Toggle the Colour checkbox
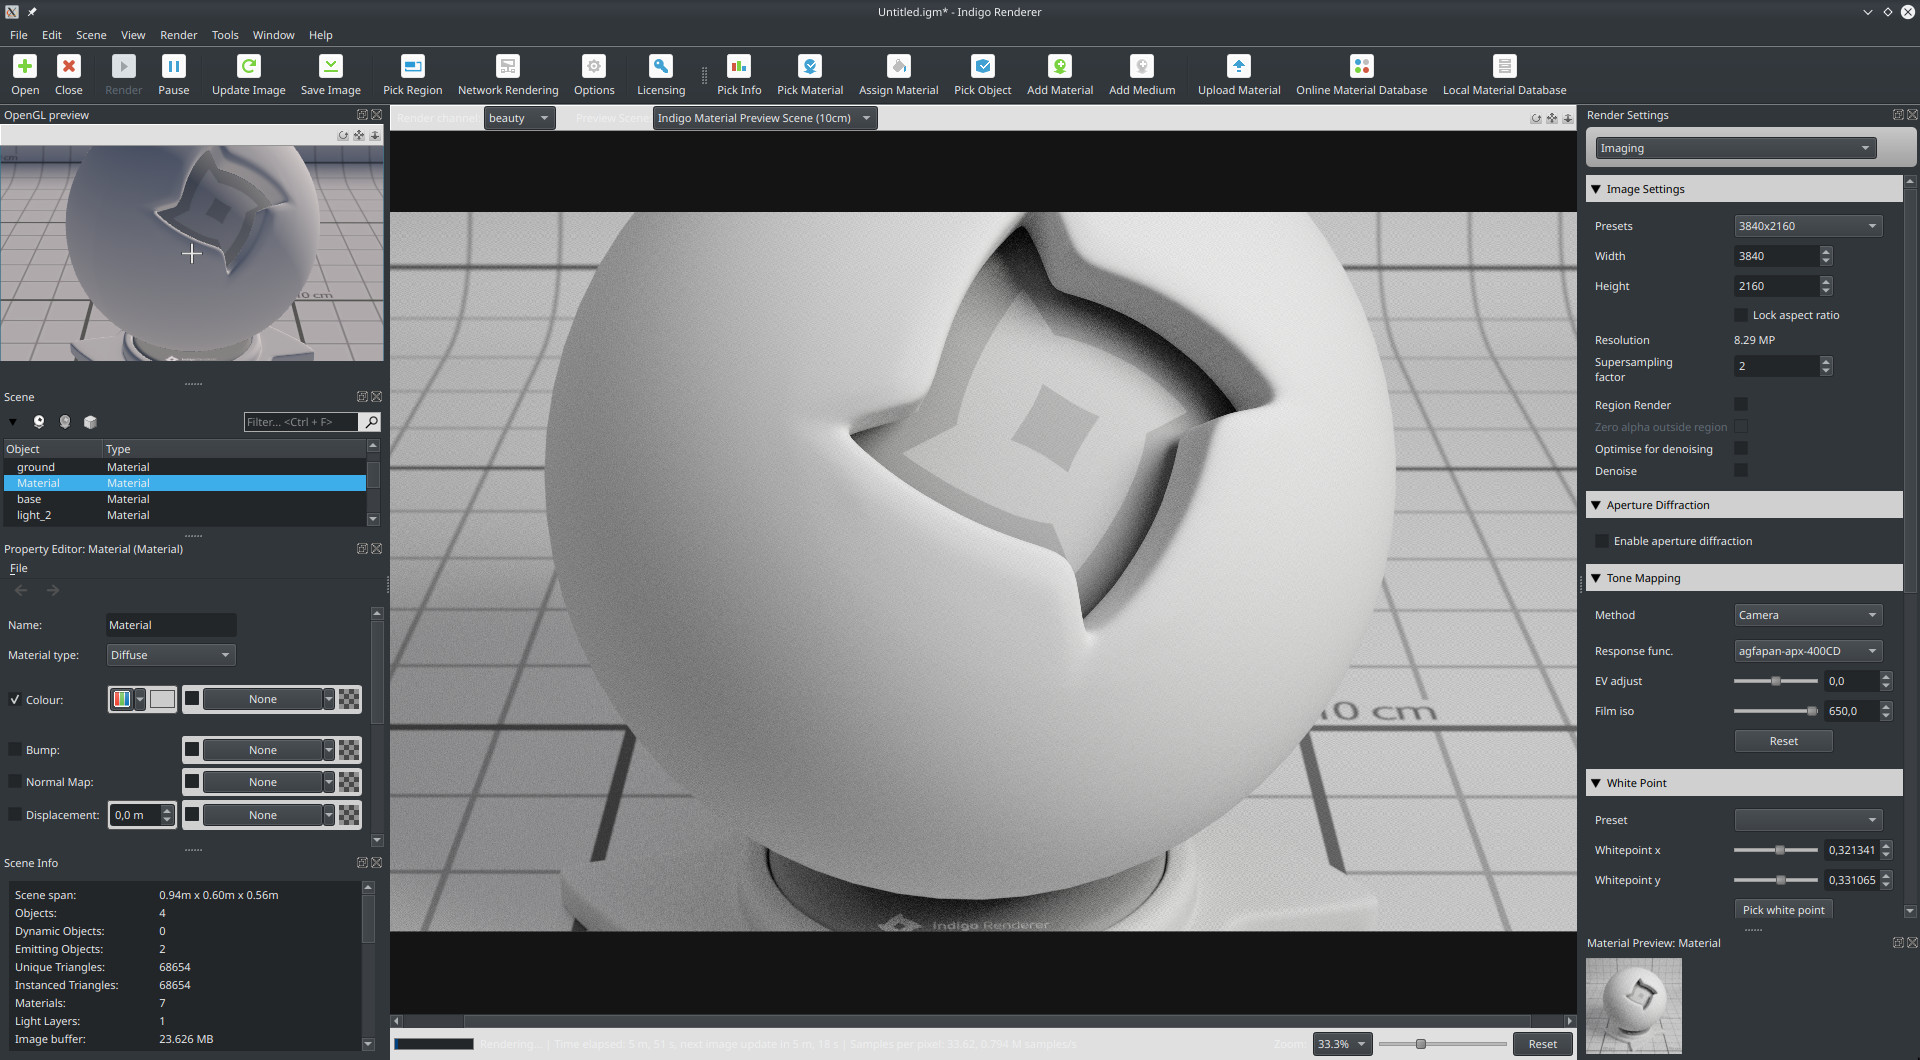Image resolution: width=1920 pixels, height=1060 pixels. 15,700
